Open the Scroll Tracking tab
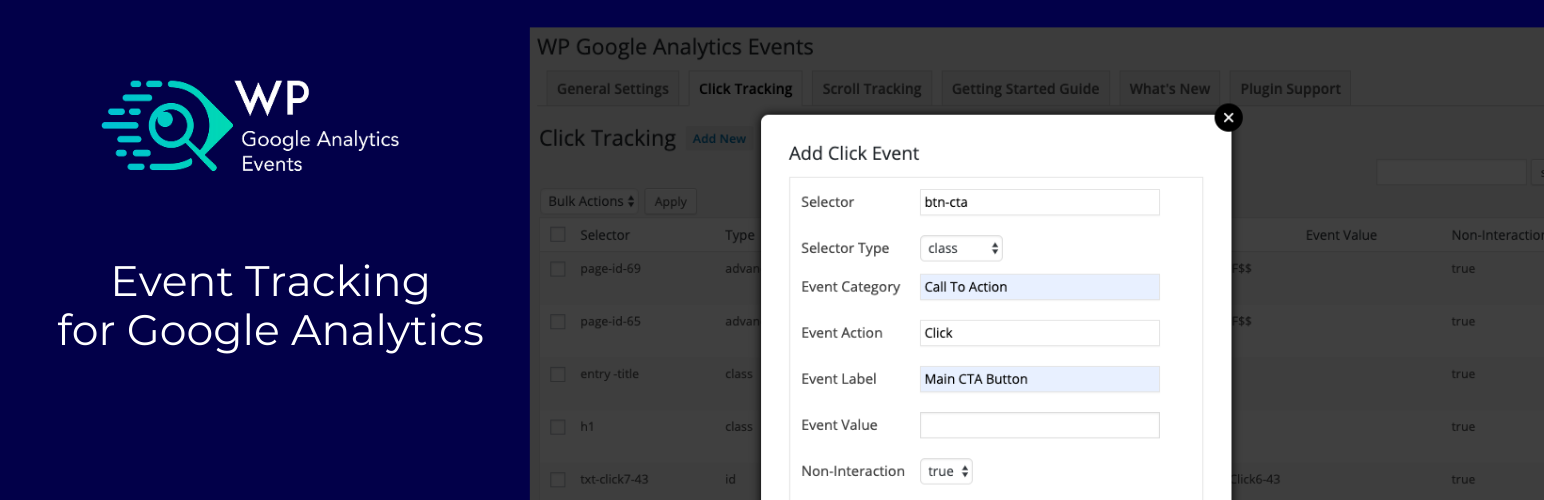The image size is (1544, 500). point(871,89)
